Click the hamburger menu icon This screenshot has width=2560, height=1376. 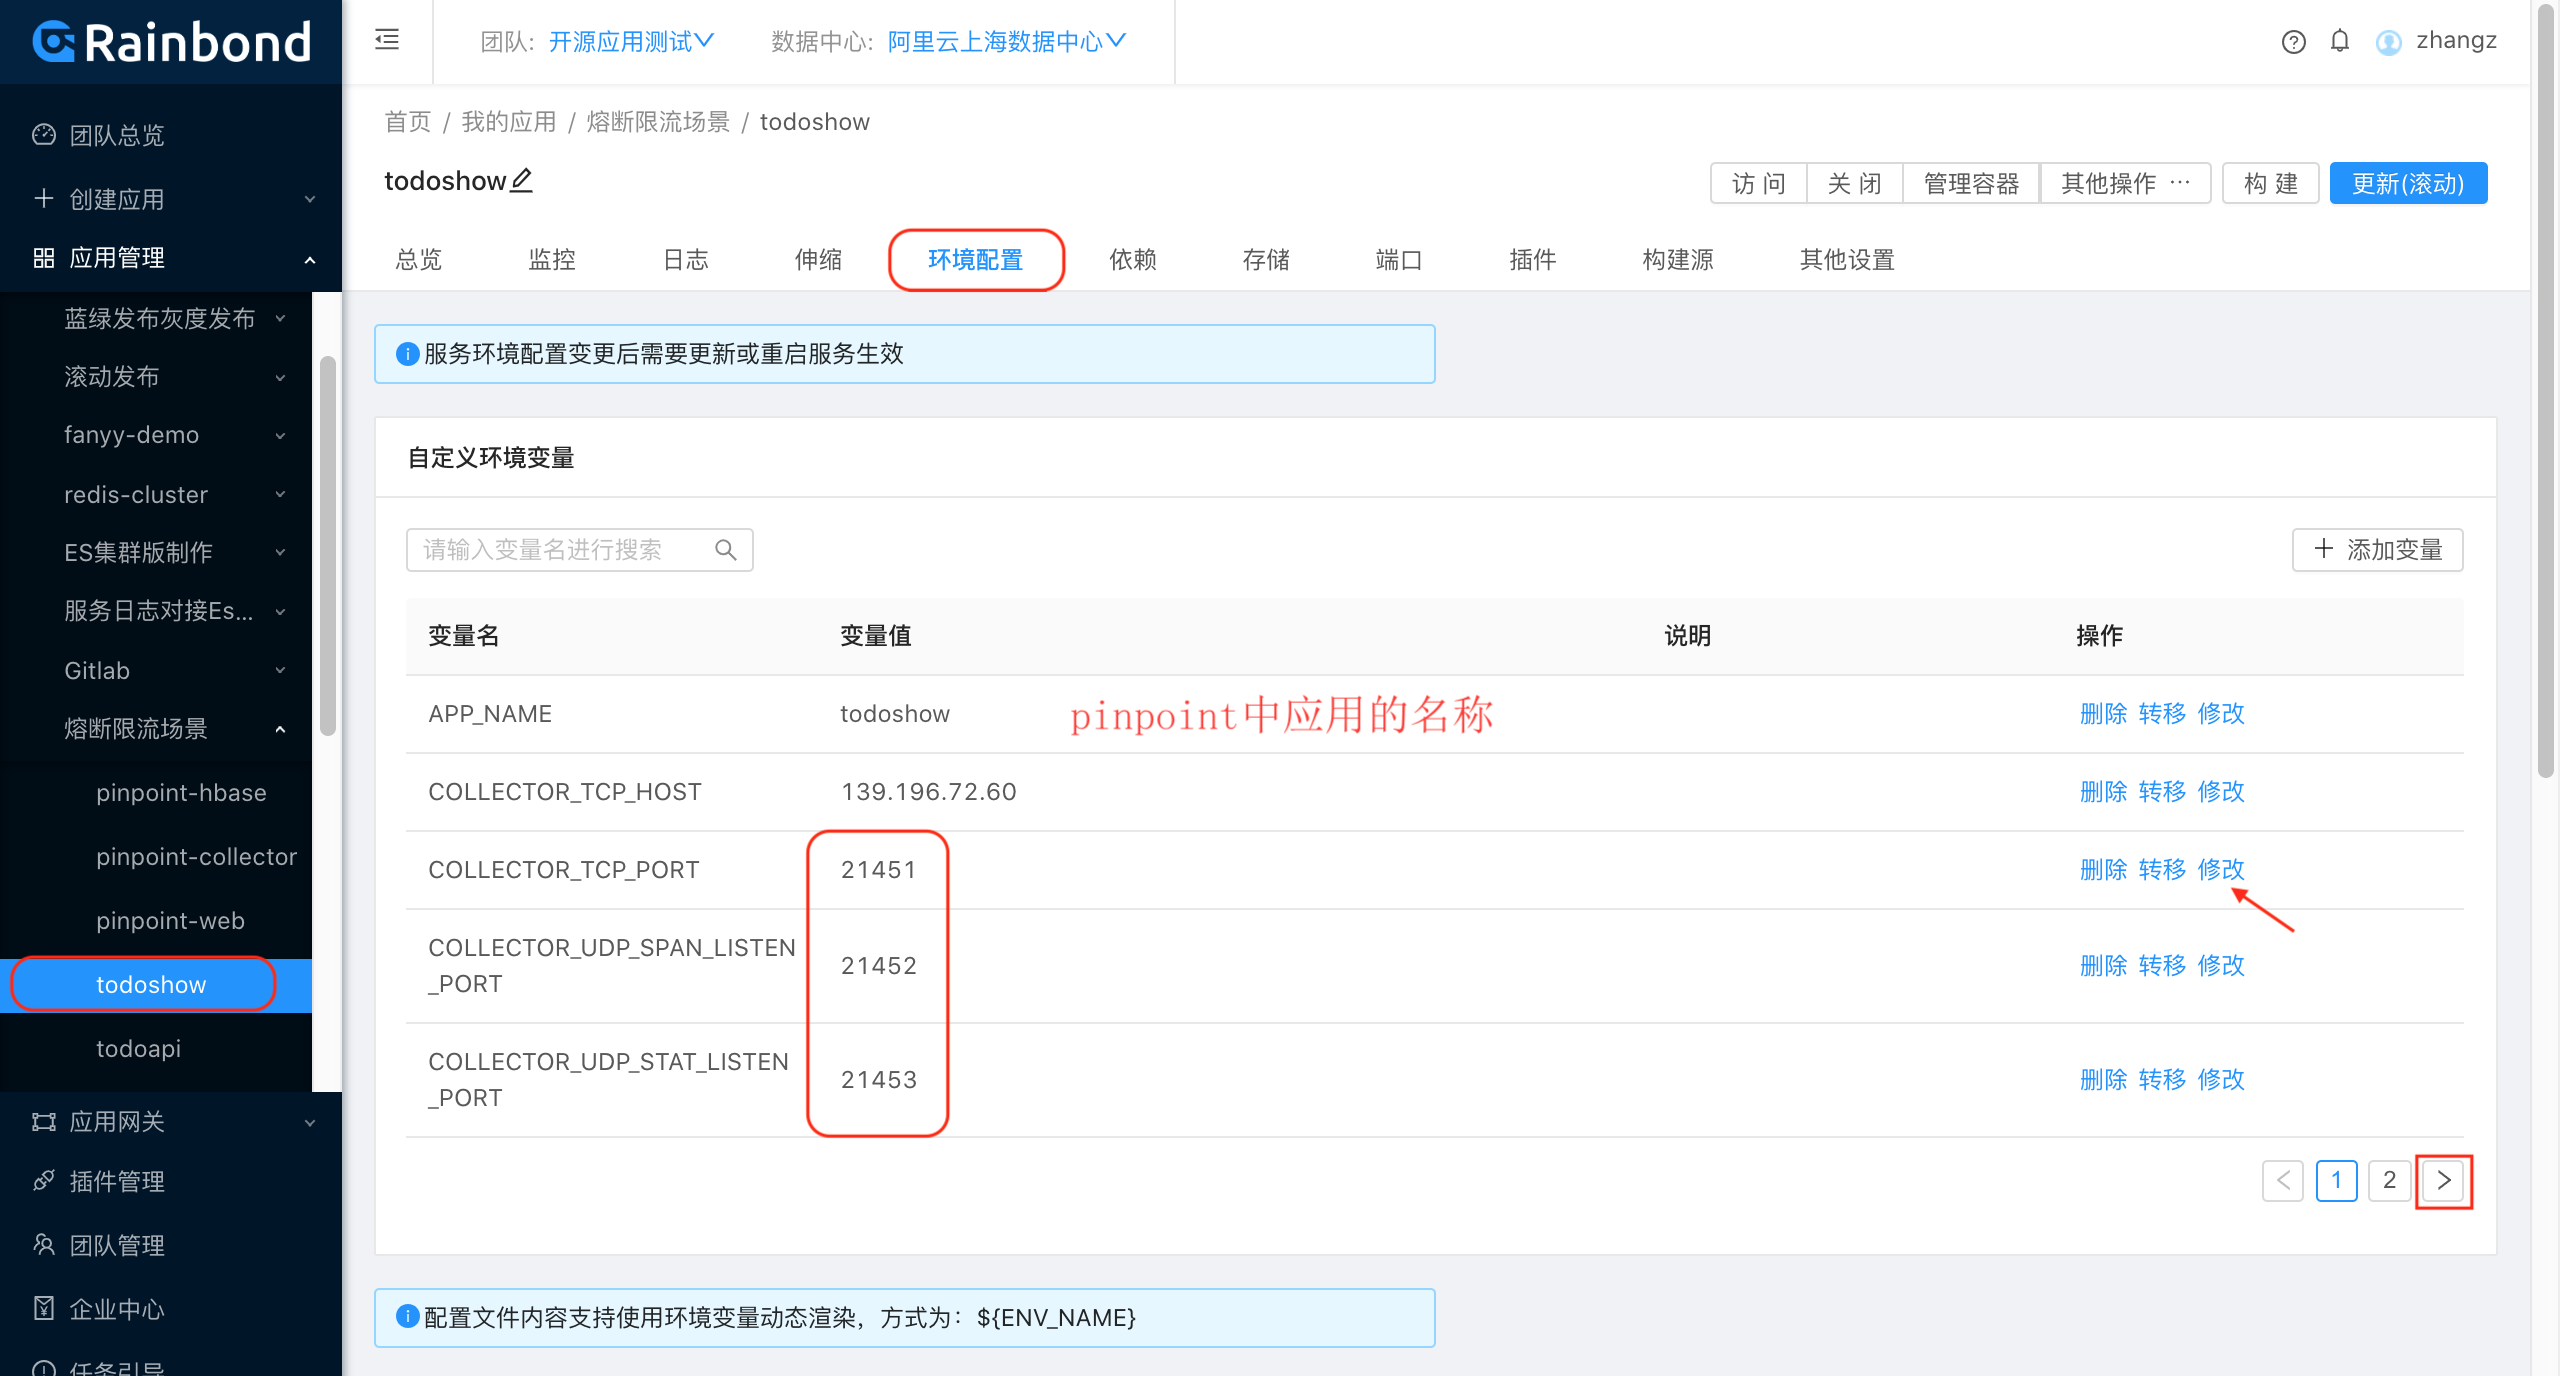pyautogui.click(x=386, y=37)
